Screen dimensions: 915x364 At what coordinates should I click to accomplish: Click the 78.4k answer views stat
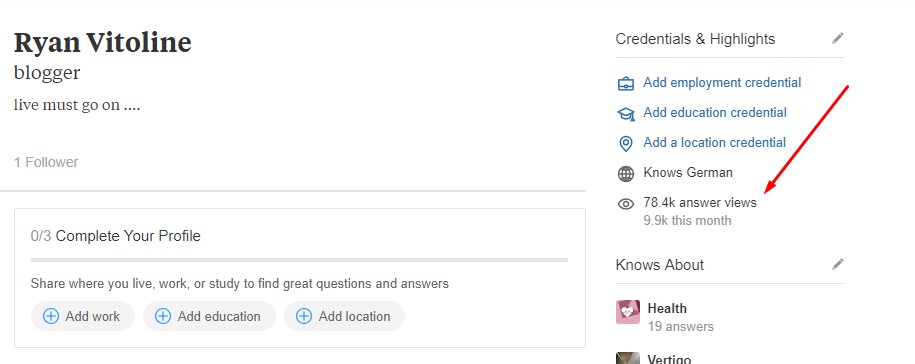click(x=700, y=202)
